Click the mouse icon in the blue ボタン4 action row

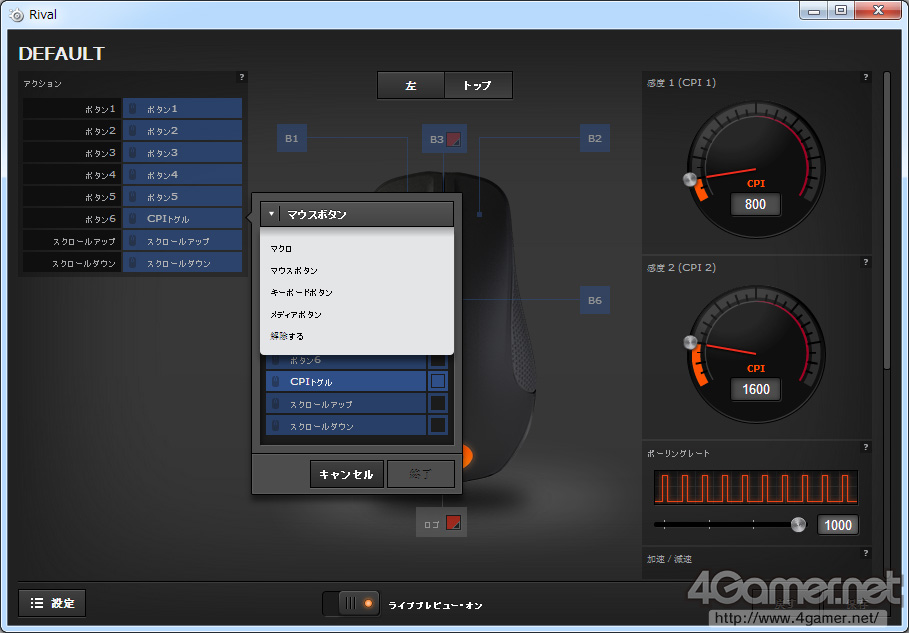pyautogui.click(x=133, y=174)
